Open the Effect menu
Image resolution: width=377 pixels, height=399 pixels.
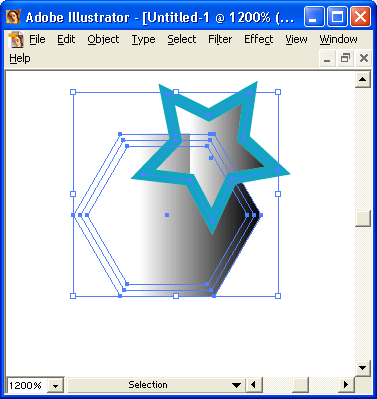coord(258,39)
